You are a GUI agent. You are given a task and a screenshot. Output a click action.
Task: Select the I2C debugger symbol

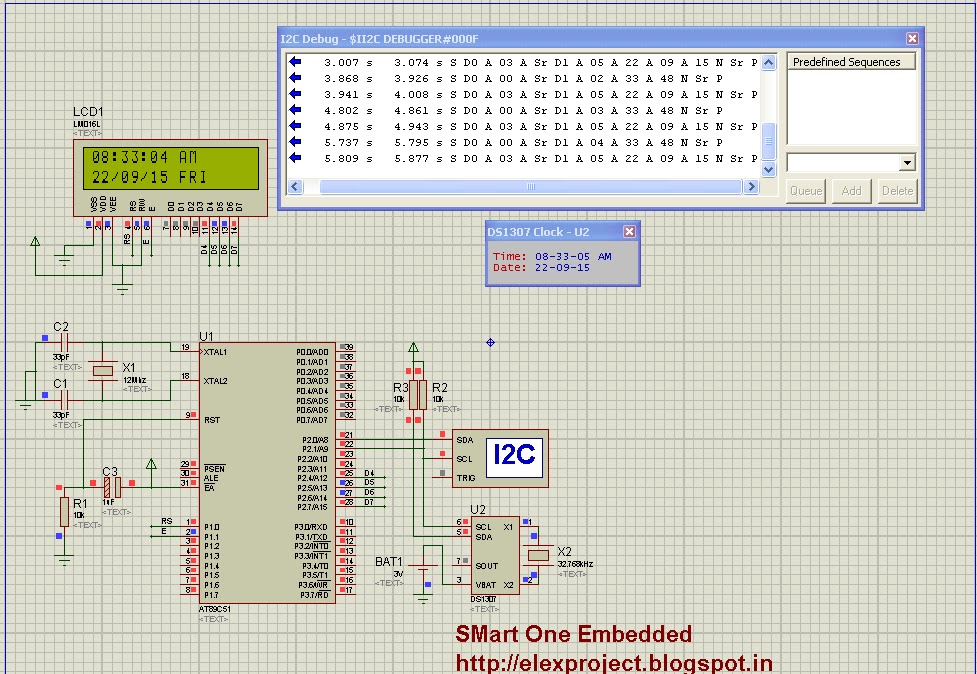tap(499, 456)
